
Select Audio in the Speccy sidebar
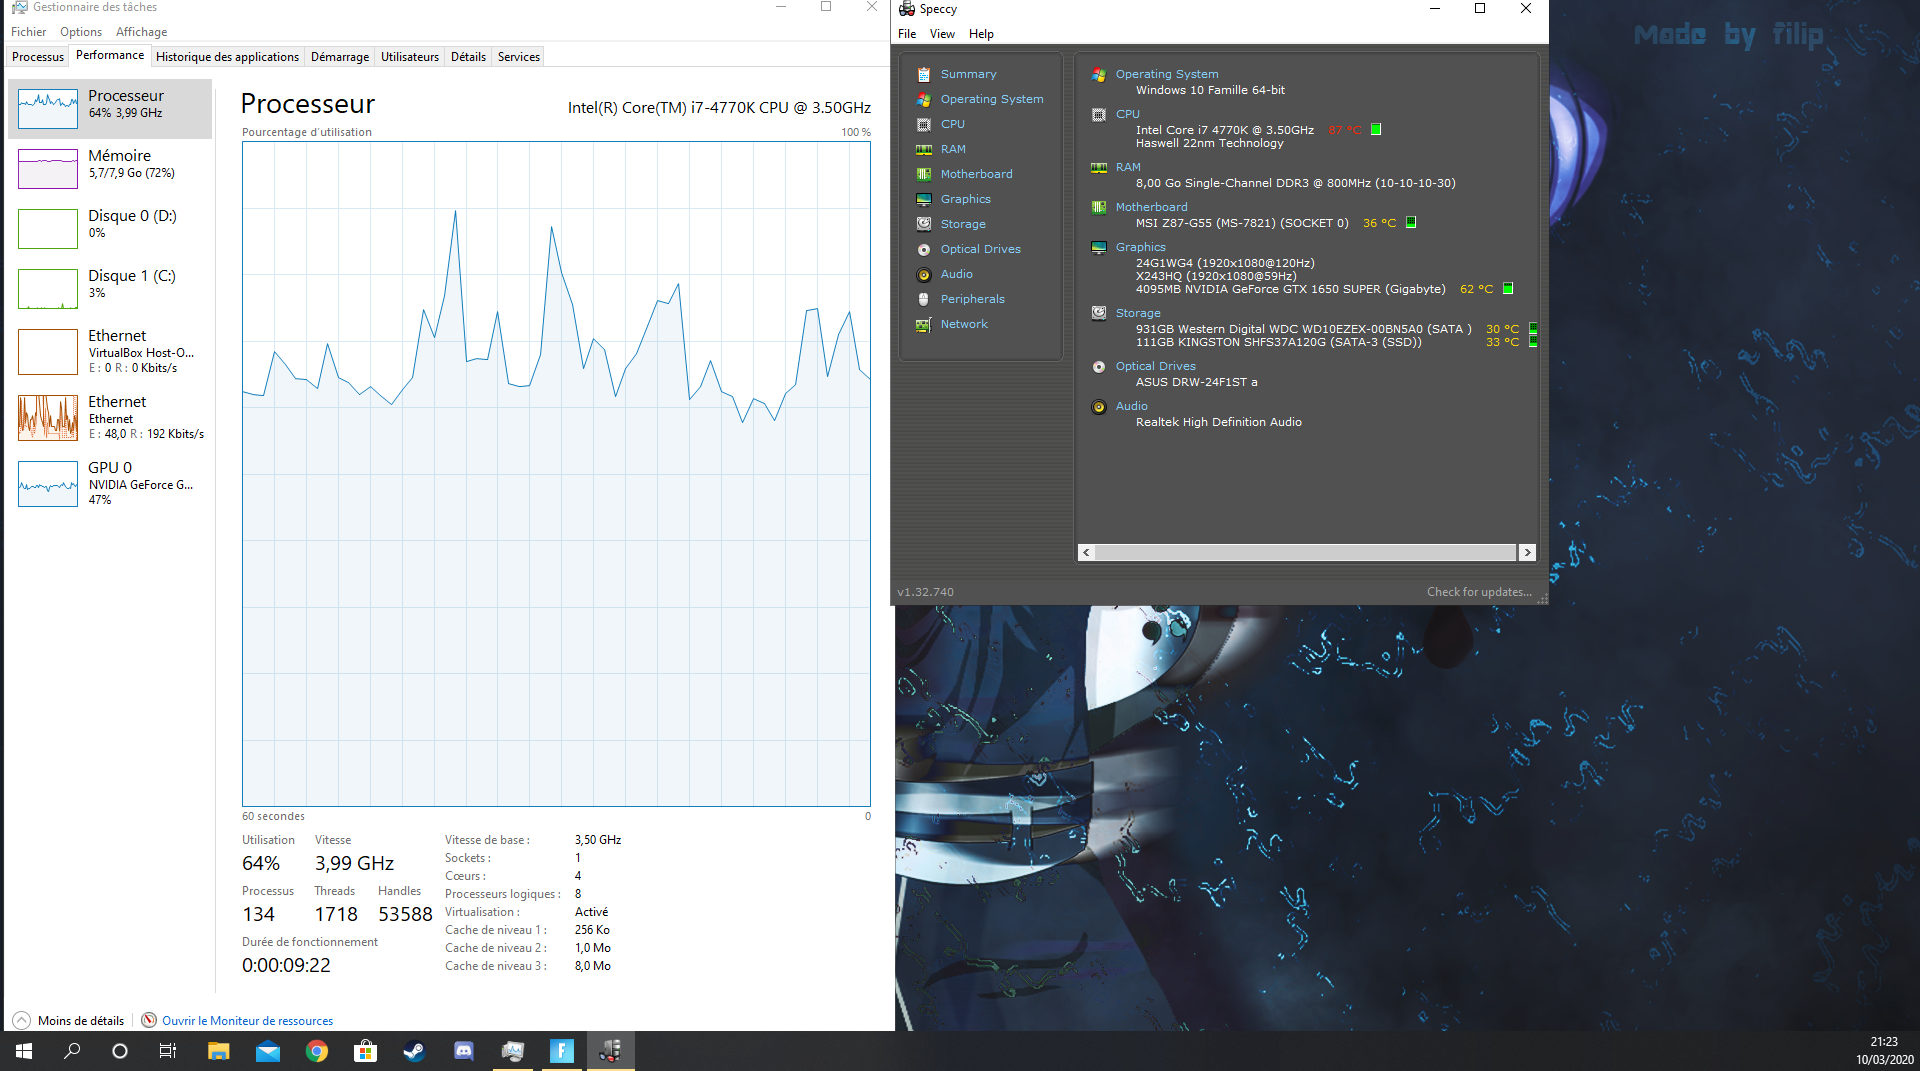pos(956,274)
